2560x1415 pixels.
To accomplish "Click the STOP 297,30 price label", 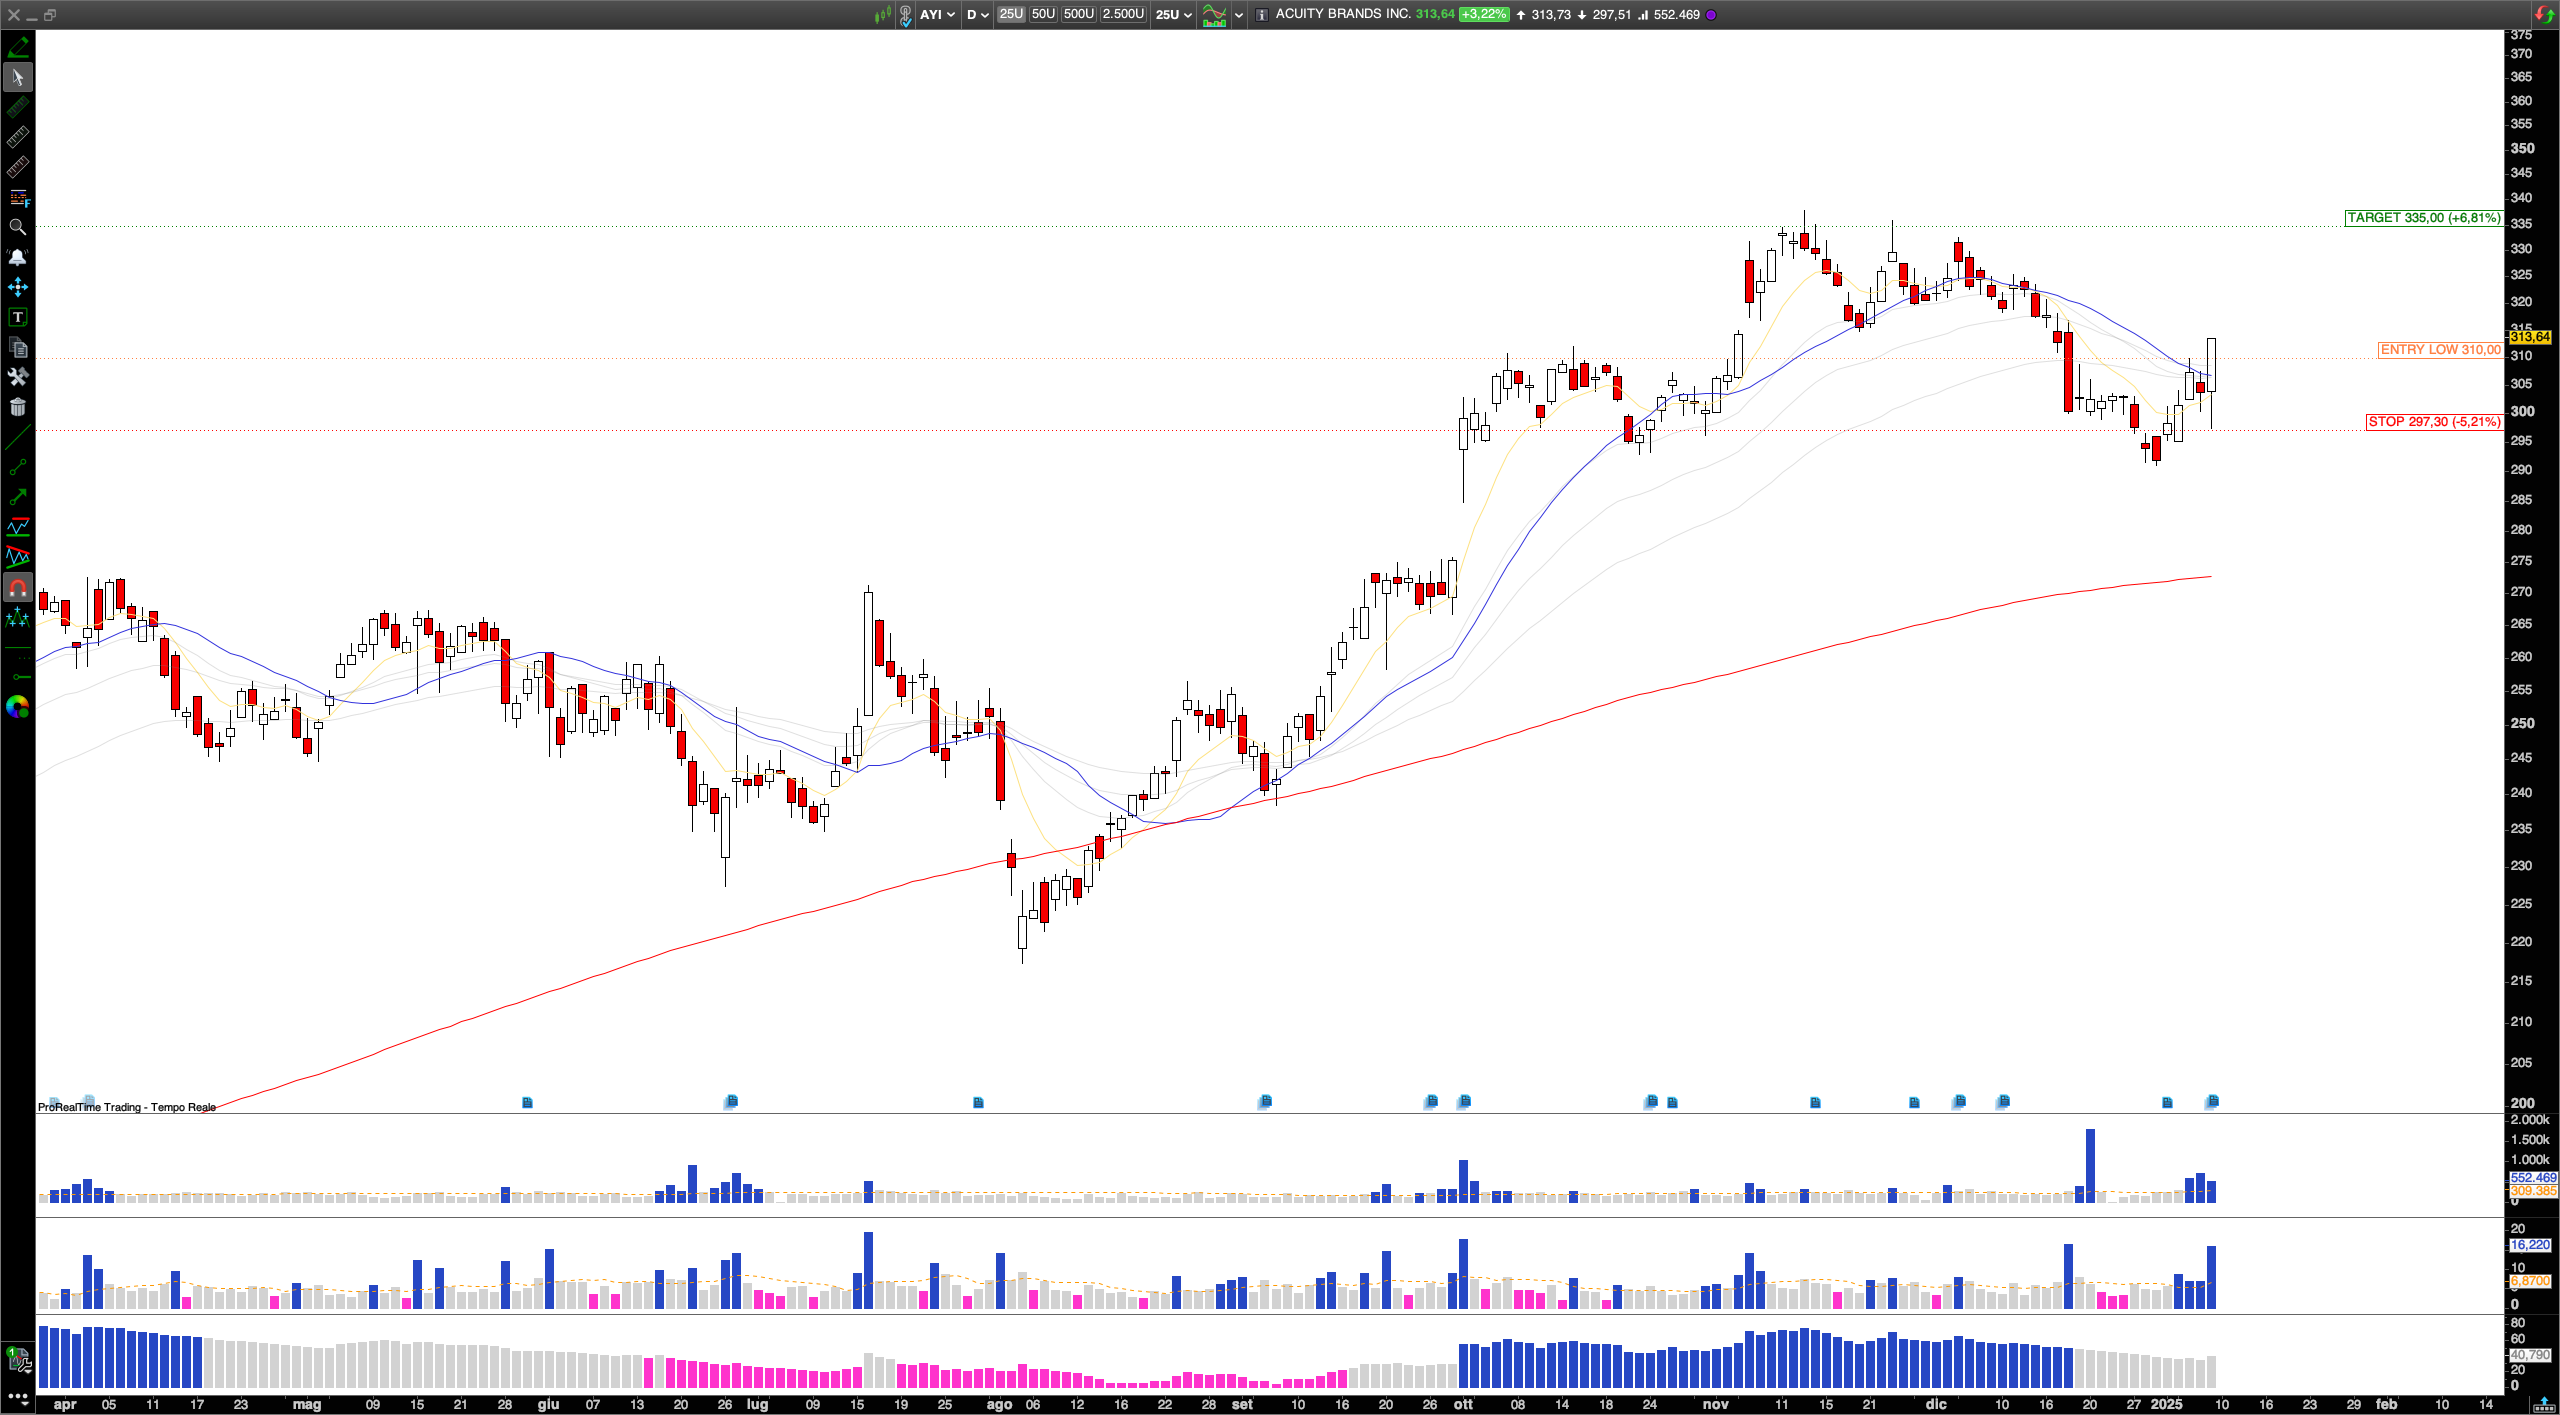I will (x=2433, y=422).
